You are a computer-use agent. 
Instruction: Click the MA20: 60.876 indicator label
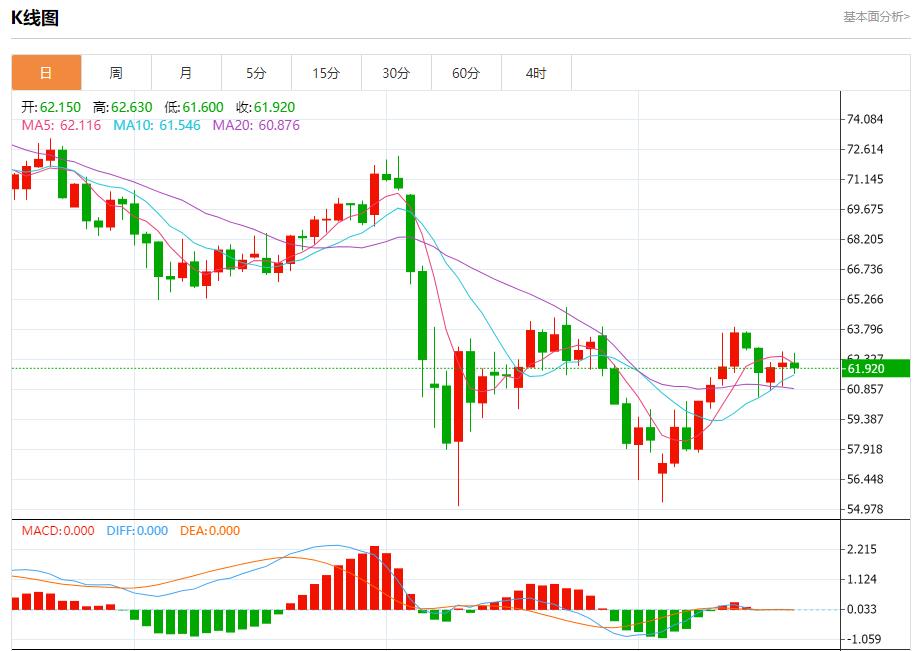tap(256, 125)
